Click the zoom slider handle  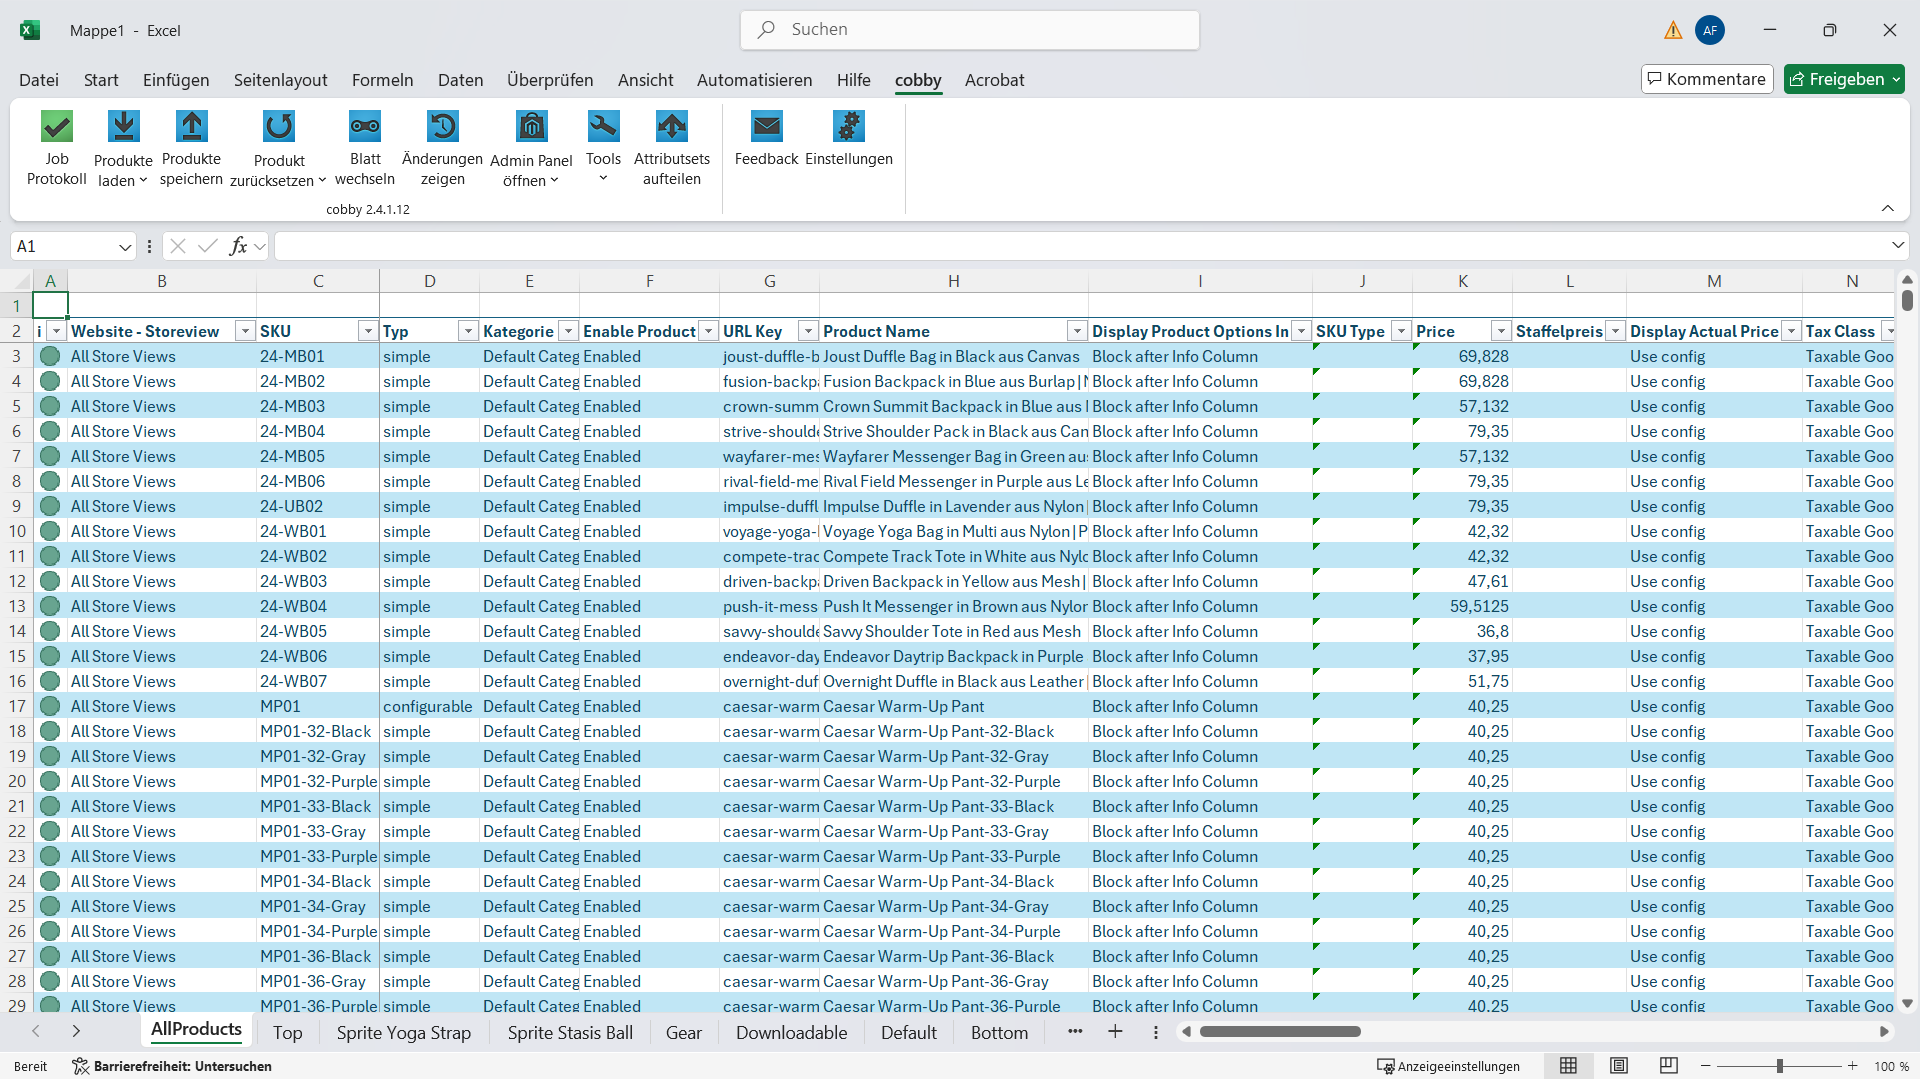[x=1780, y=1066]
